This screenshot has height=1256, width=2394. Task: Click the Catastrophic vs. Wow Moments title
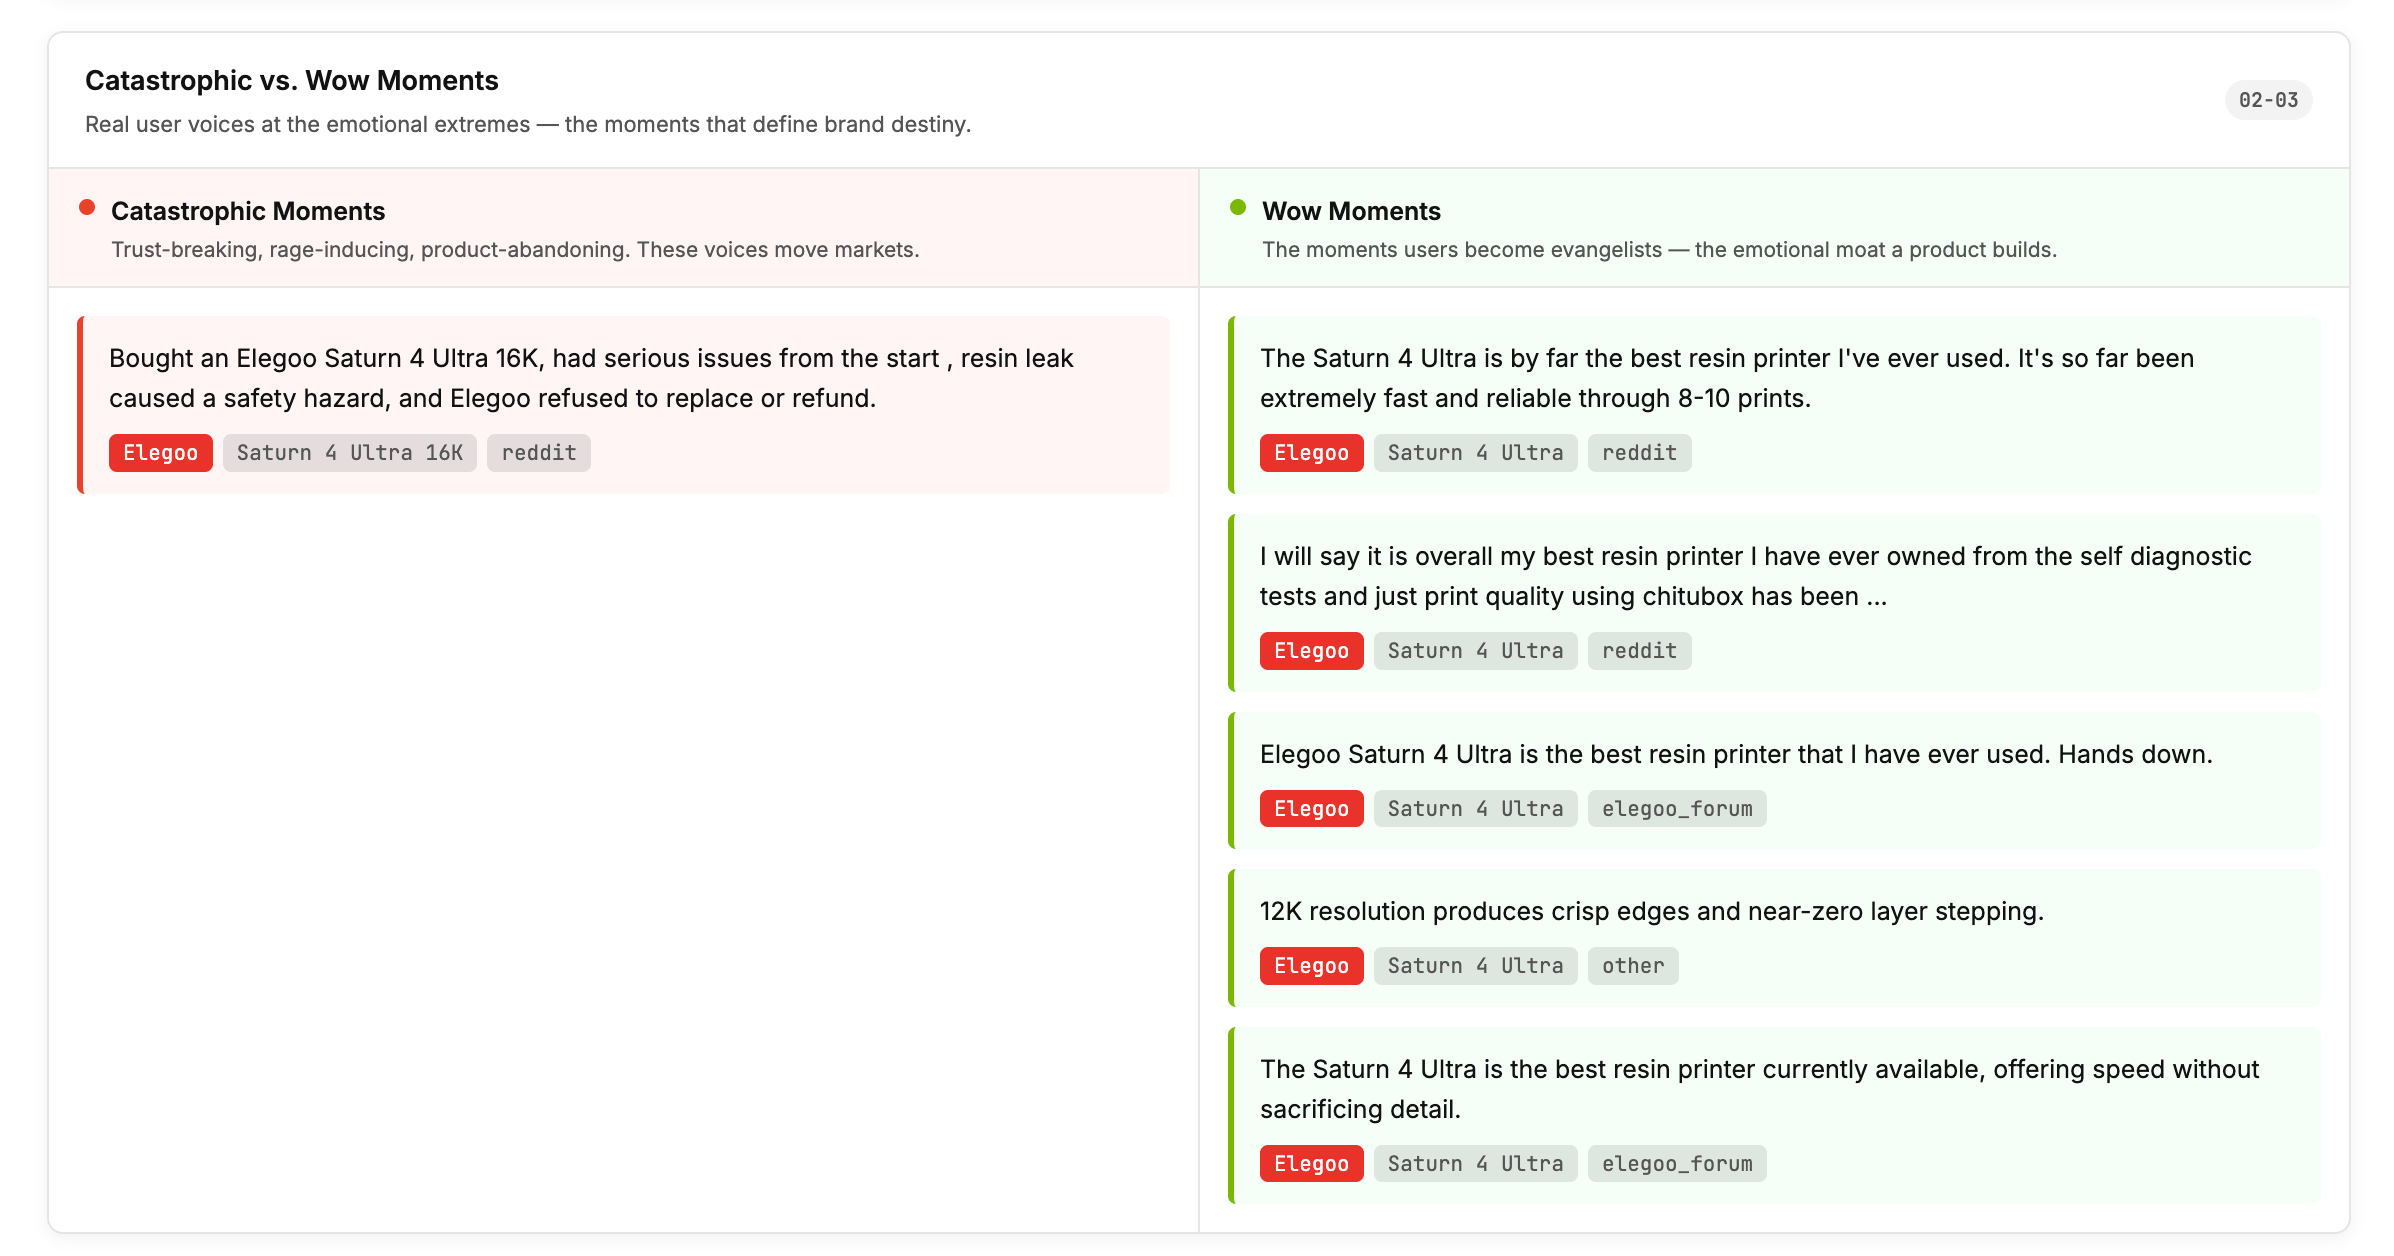click(291, 80)
